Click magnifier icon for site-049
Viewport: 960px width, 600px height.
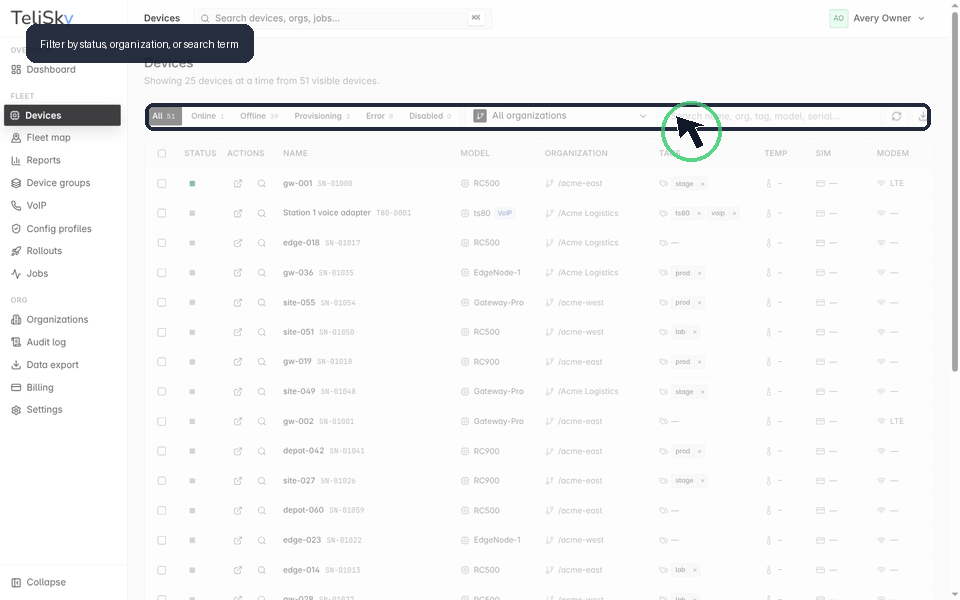click(261, 392)
